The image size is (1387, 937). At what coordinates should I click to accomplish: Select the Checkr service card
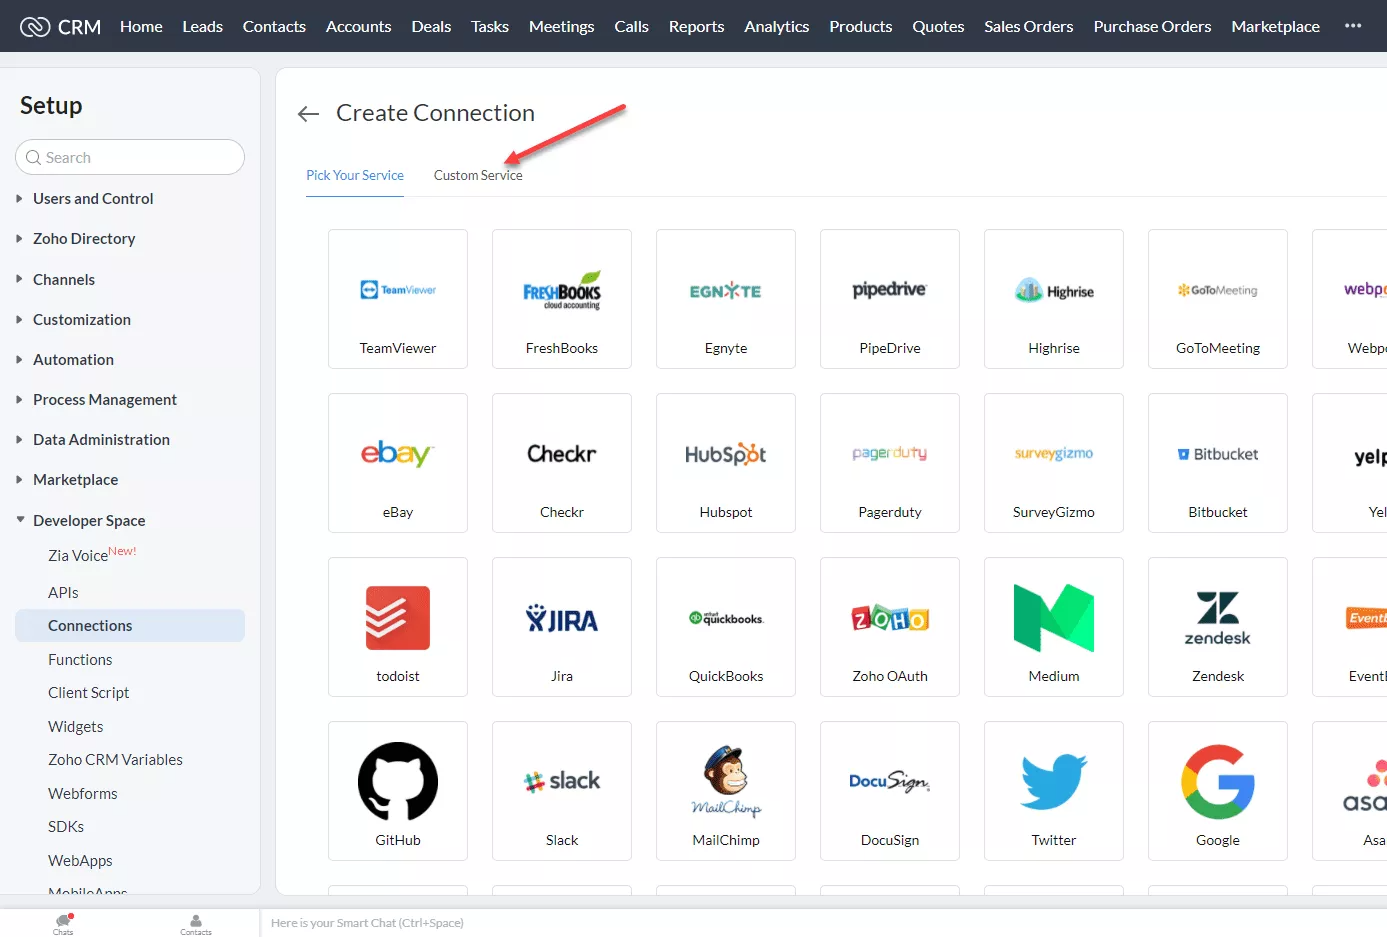coord(562,463)
